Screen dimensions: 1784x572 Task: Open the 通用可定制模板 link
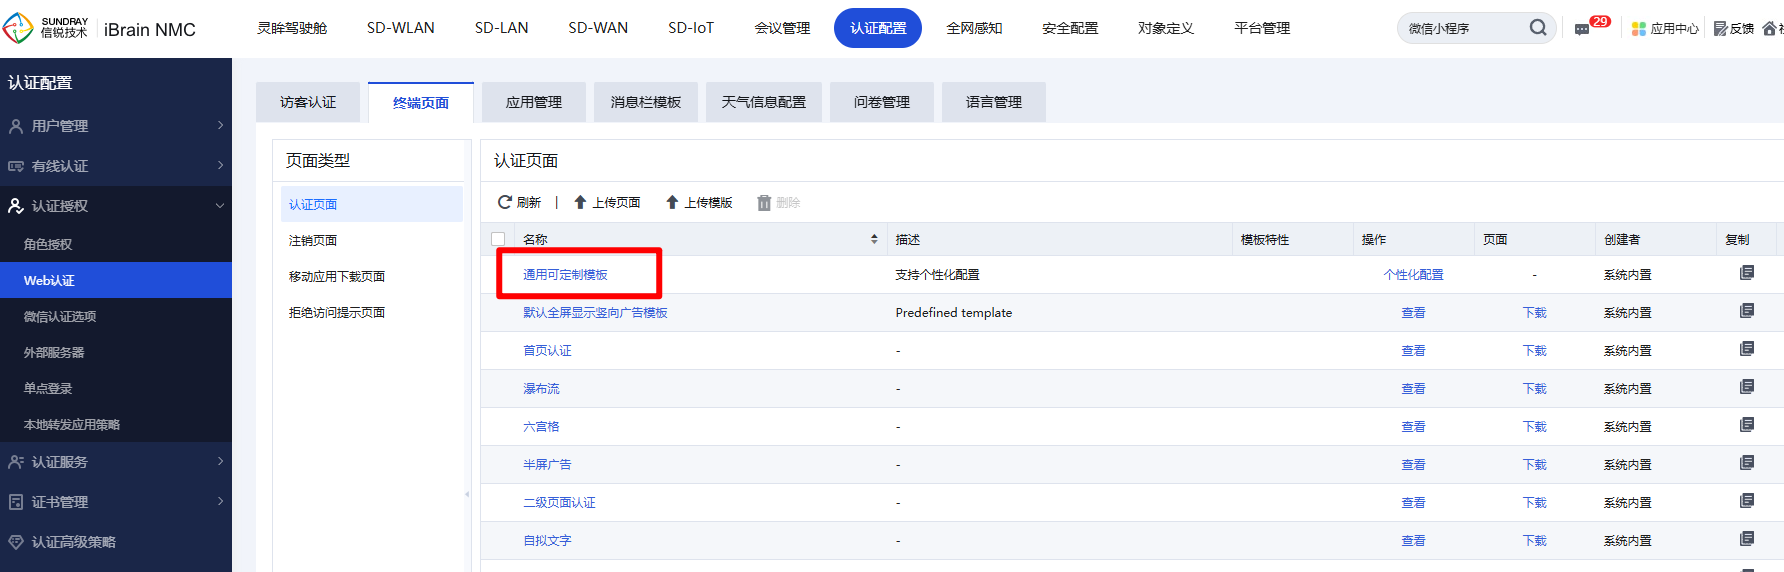(x=565, y=275)
